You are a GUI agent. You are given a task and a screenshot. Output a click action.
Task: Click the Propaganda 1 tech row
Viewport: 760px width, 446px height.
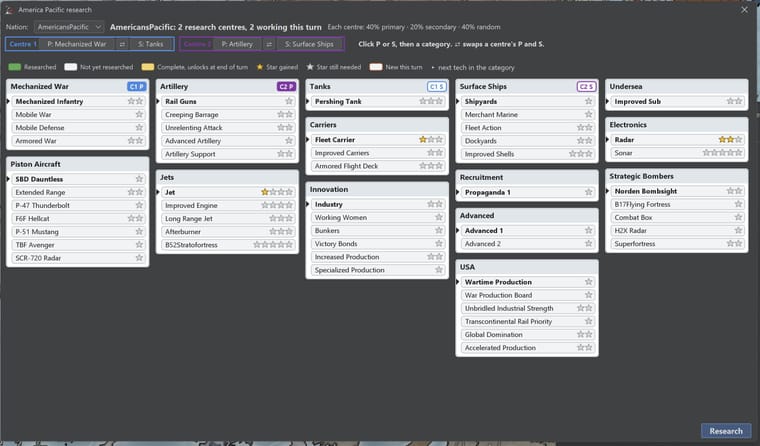527,192
